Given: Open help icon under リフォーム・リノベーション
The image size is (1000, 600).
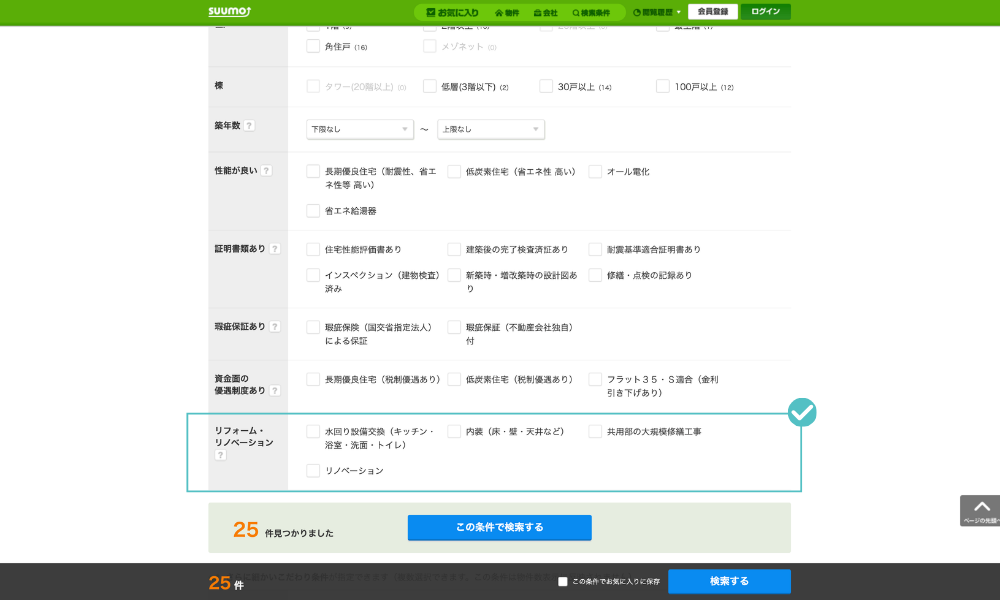Looking at the screenshot, I should click(x=220, y=455).
